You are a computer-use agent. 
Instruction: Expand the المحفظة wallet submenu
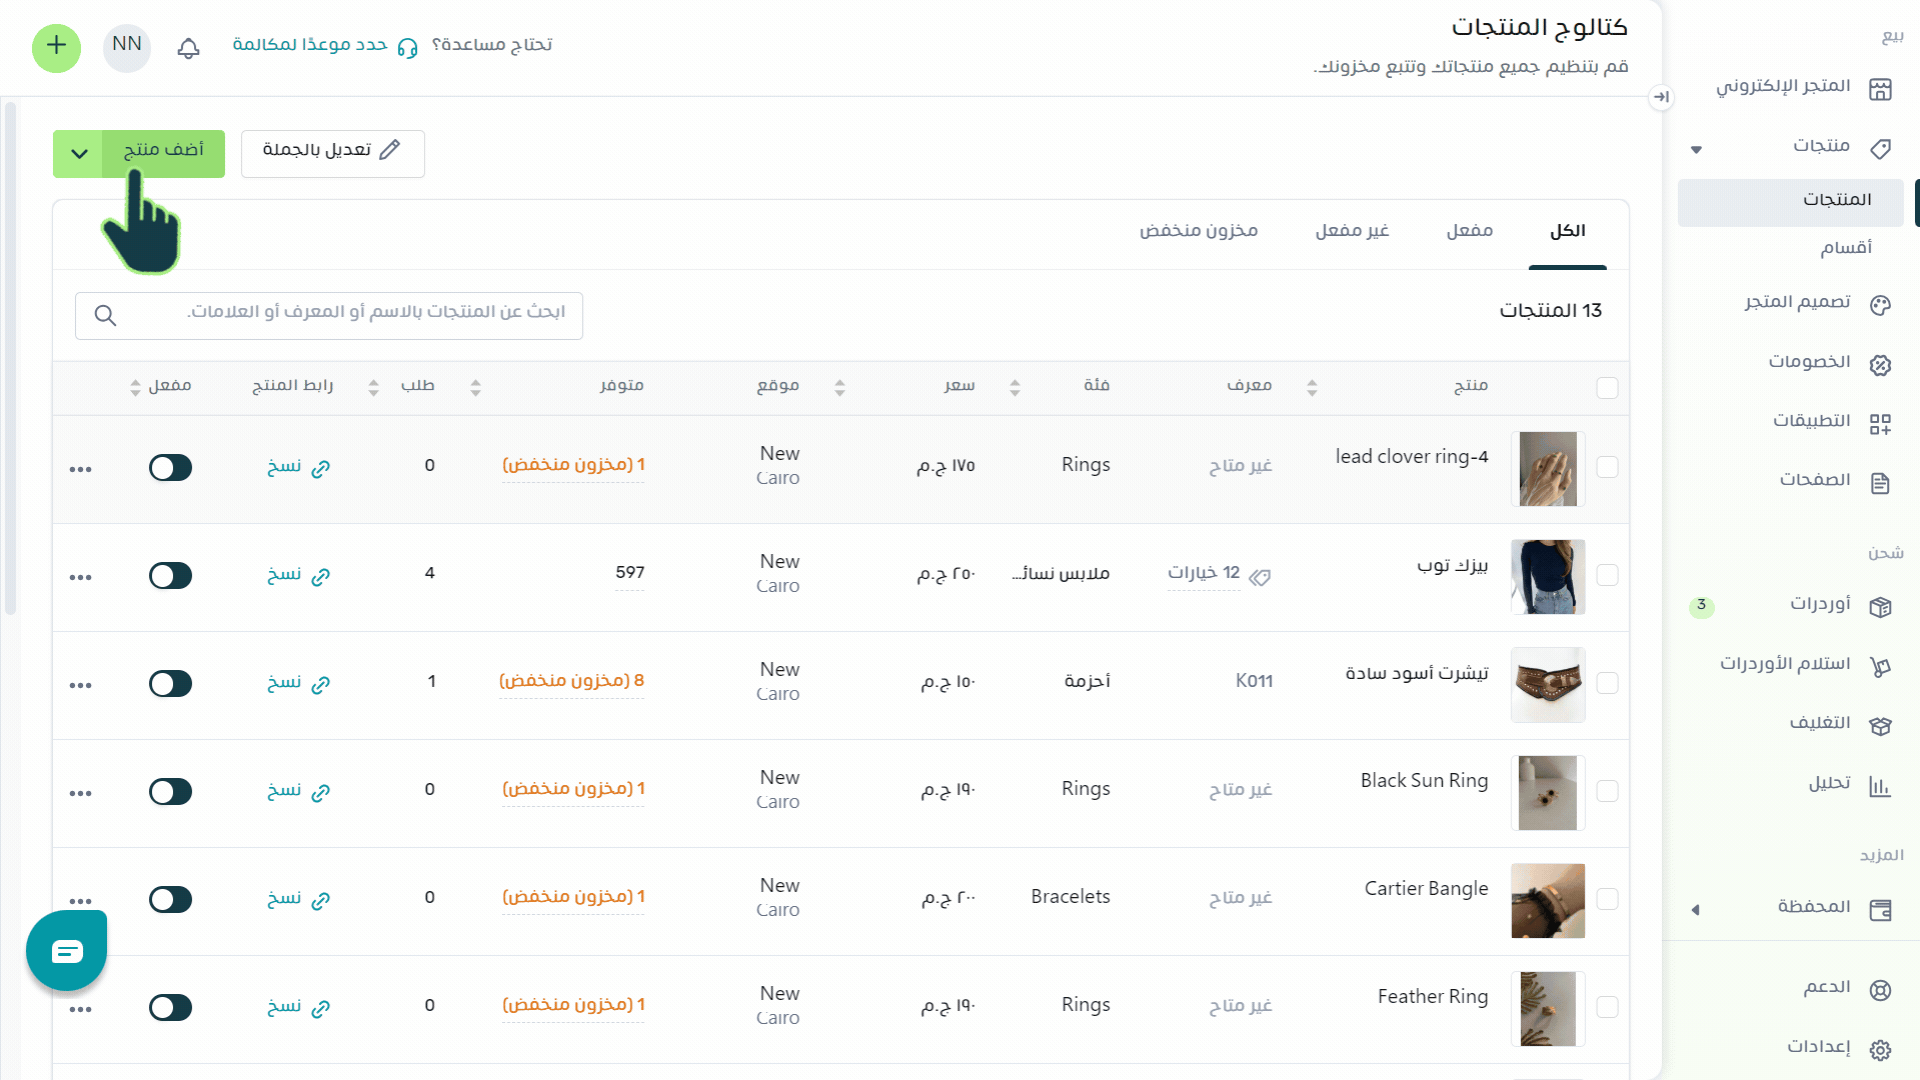click(1696, 910)
